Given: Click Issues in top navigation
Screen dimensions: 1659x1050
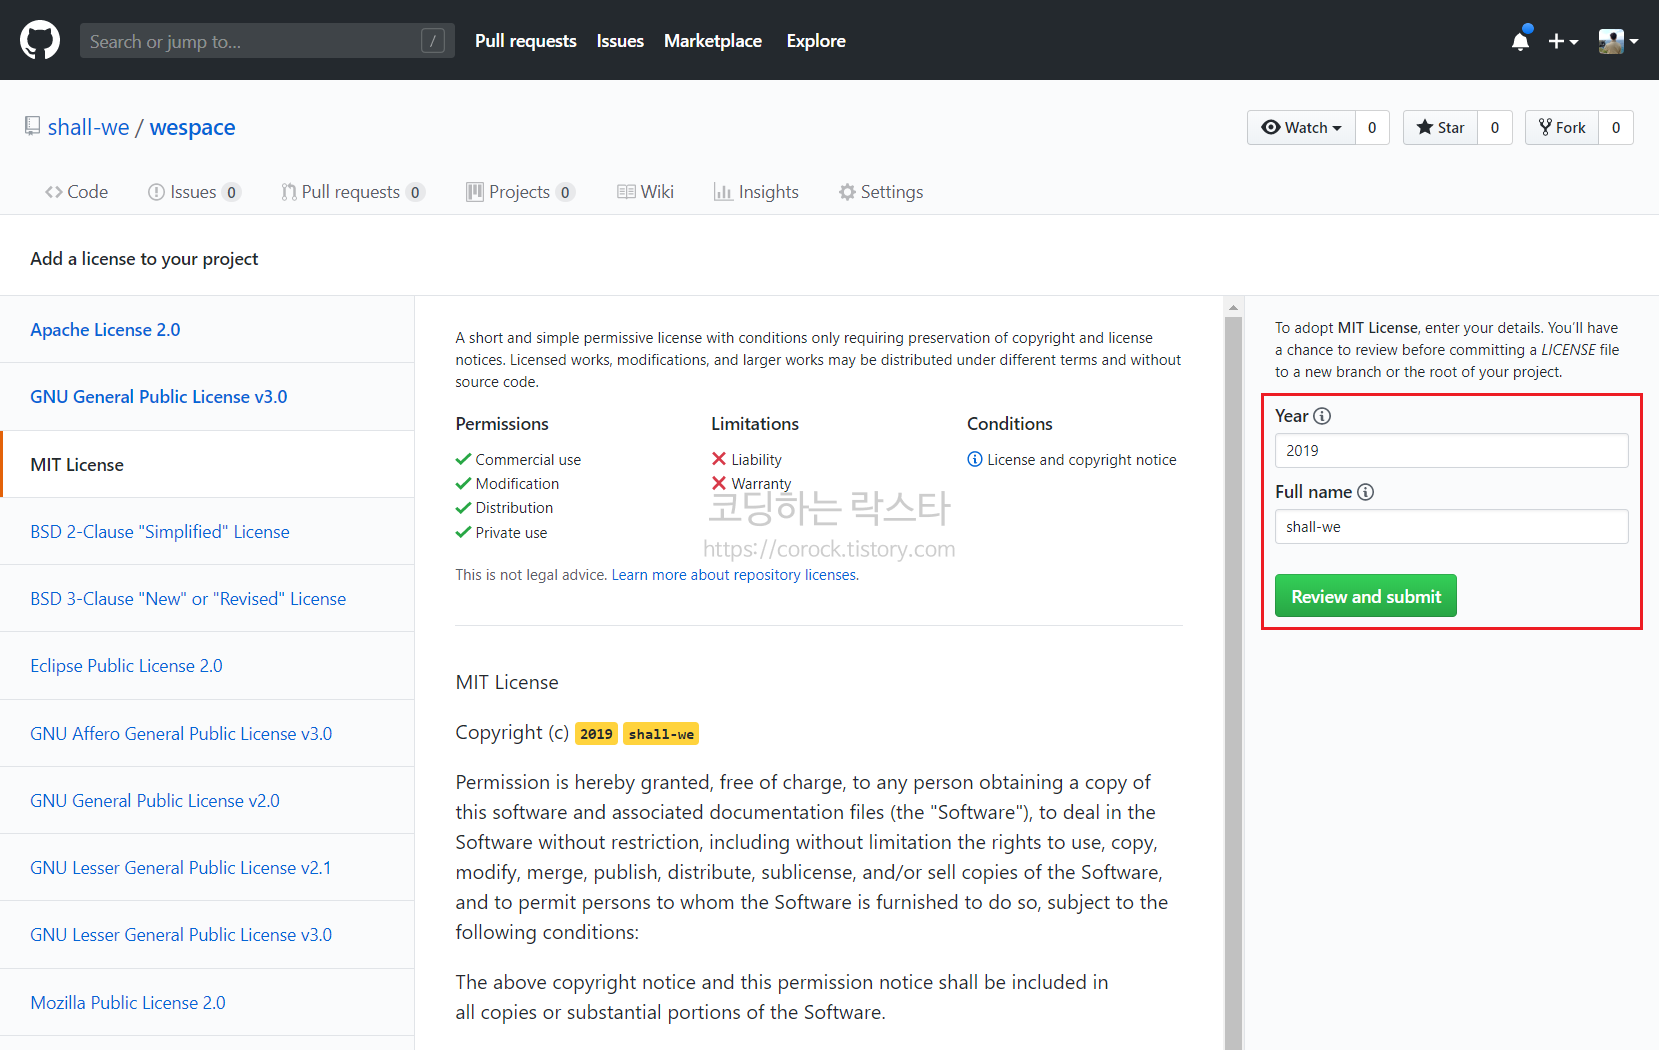Looking at the screenshot, I should pyautogui.click(x=620, y=41).
